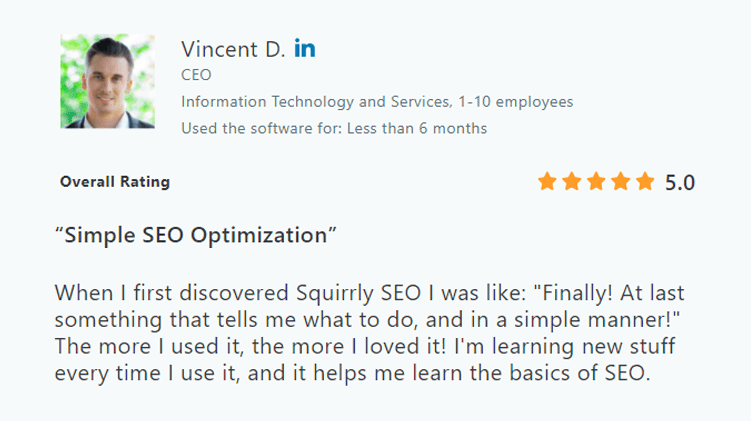Click the fifth rating star

click(x=645, y=182)
